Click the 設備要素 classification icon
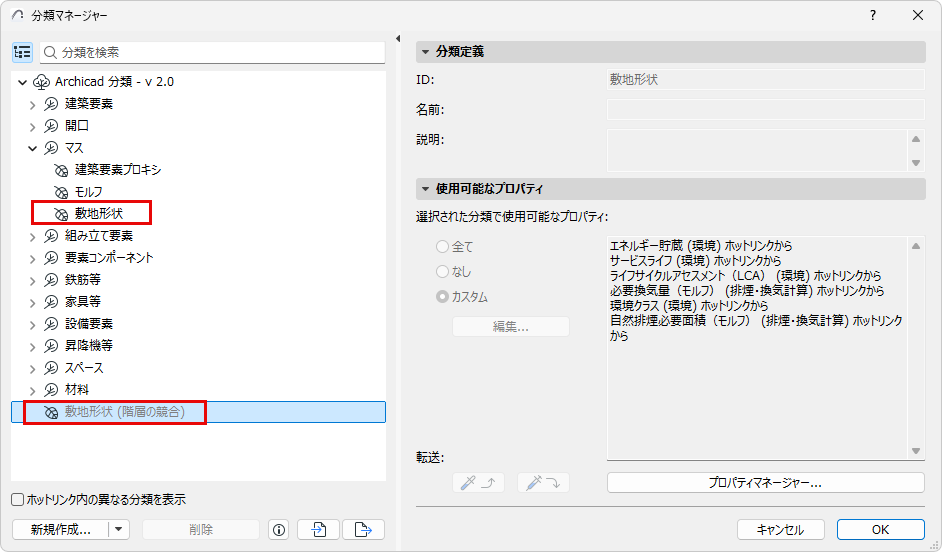The width and height of the screenshot is (942, 552). pyautogui.click(x=51, y=324)
